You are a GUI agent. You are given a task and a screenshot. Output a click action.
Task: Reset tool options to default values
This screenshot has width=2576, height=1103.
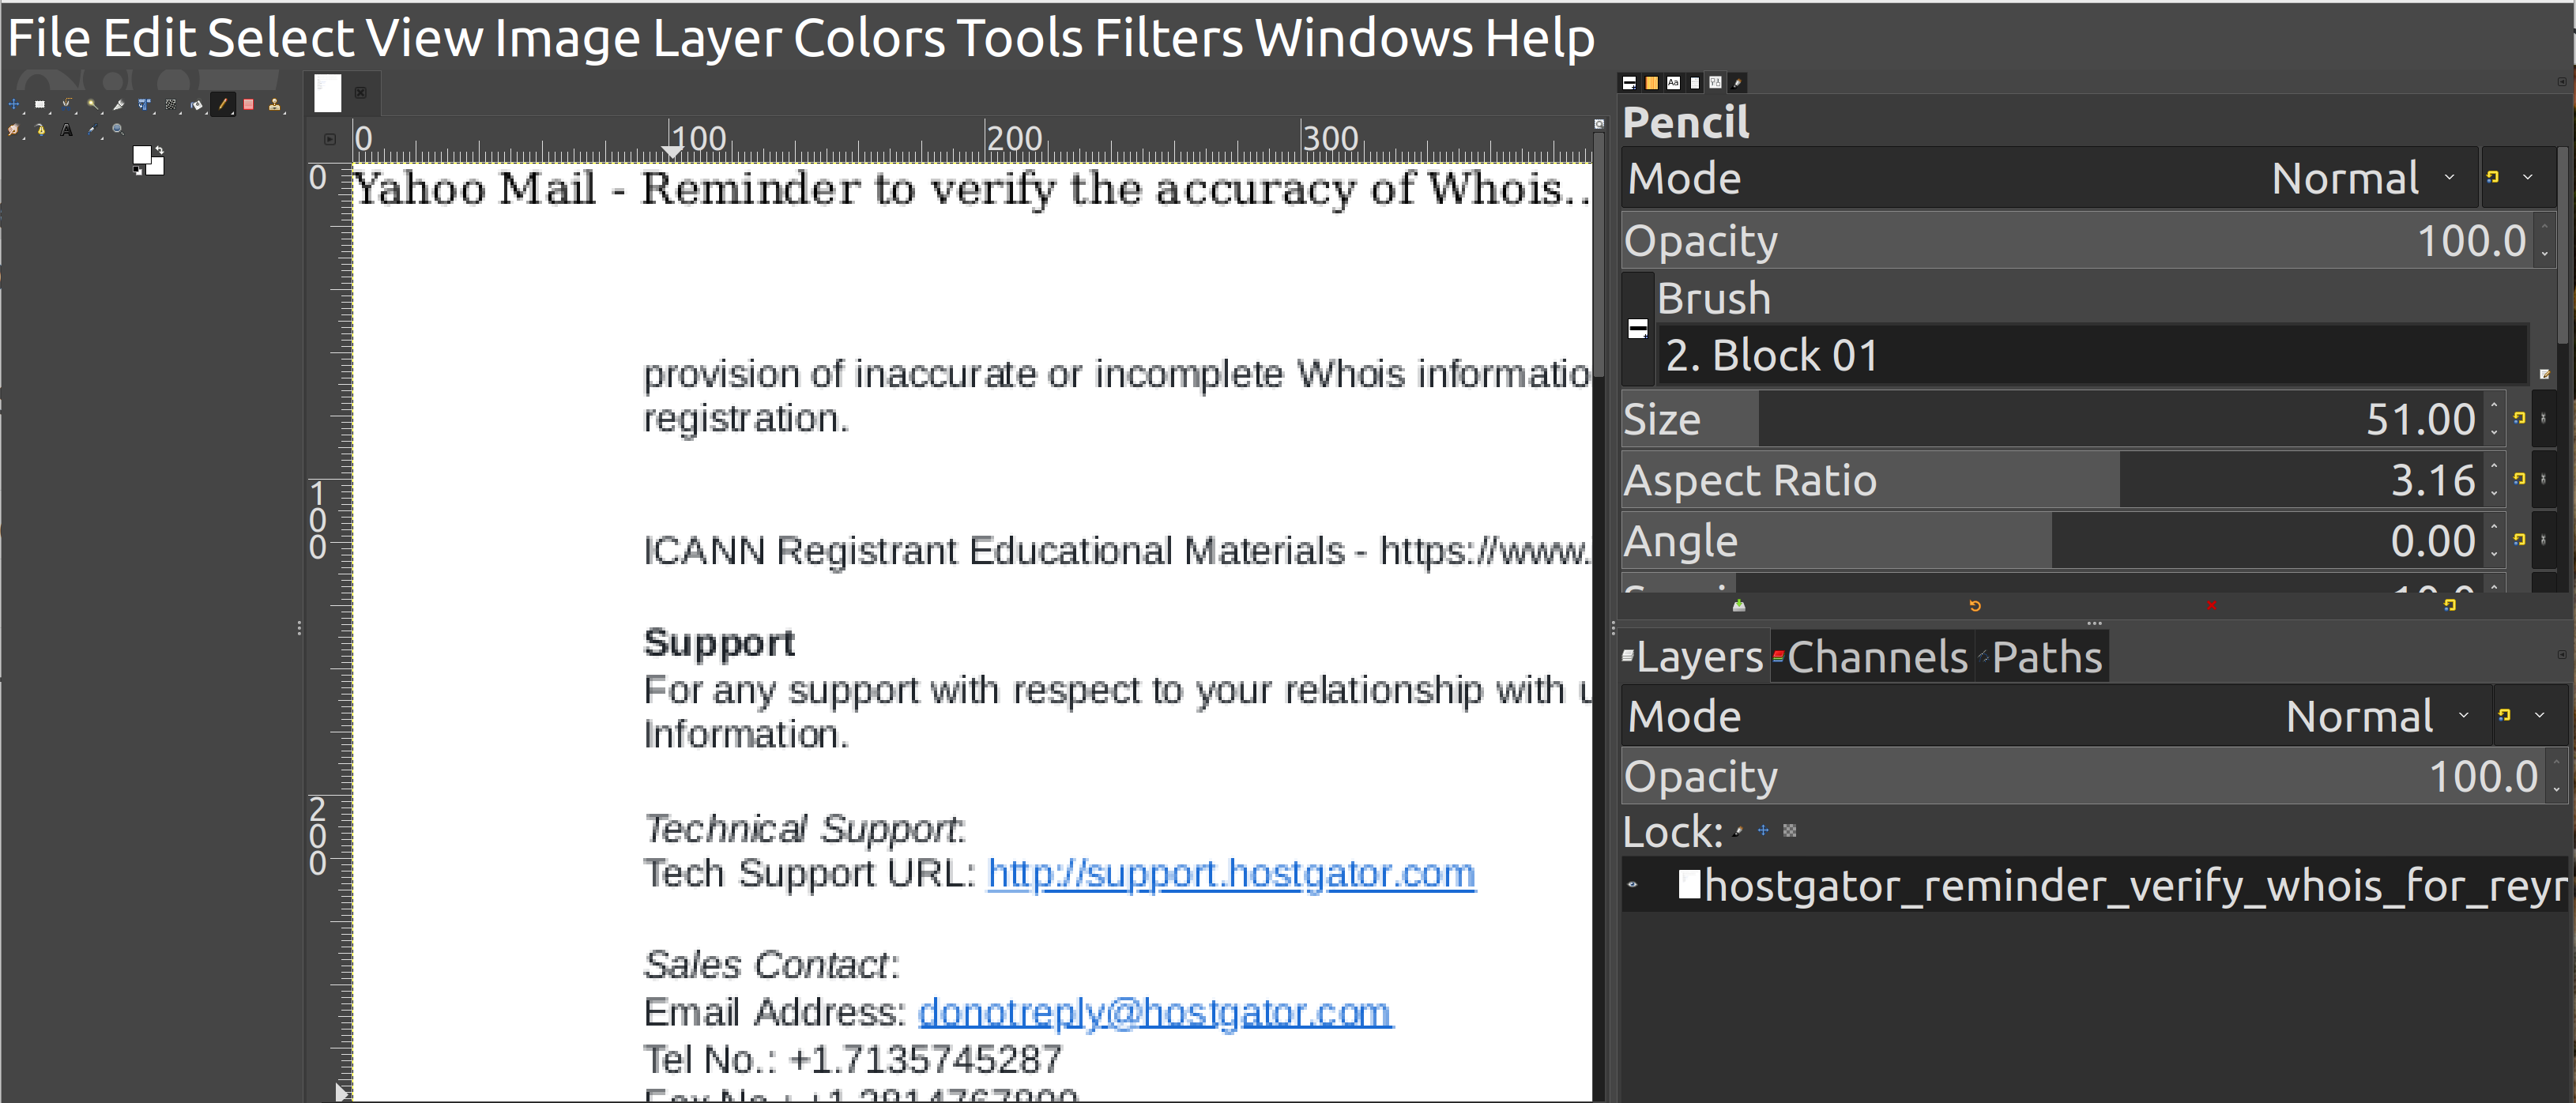click(x=2450, y=605)
